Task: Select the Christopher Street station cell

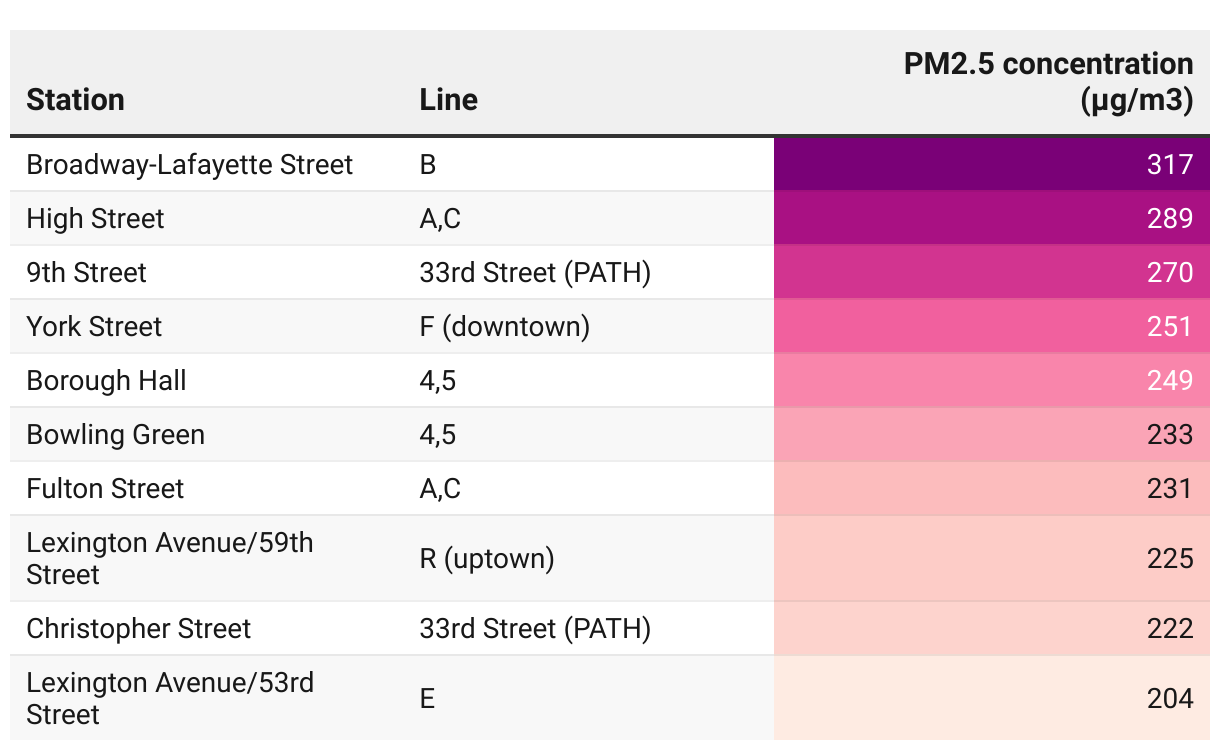Action: pyautogui.click(x=139, y=629)
